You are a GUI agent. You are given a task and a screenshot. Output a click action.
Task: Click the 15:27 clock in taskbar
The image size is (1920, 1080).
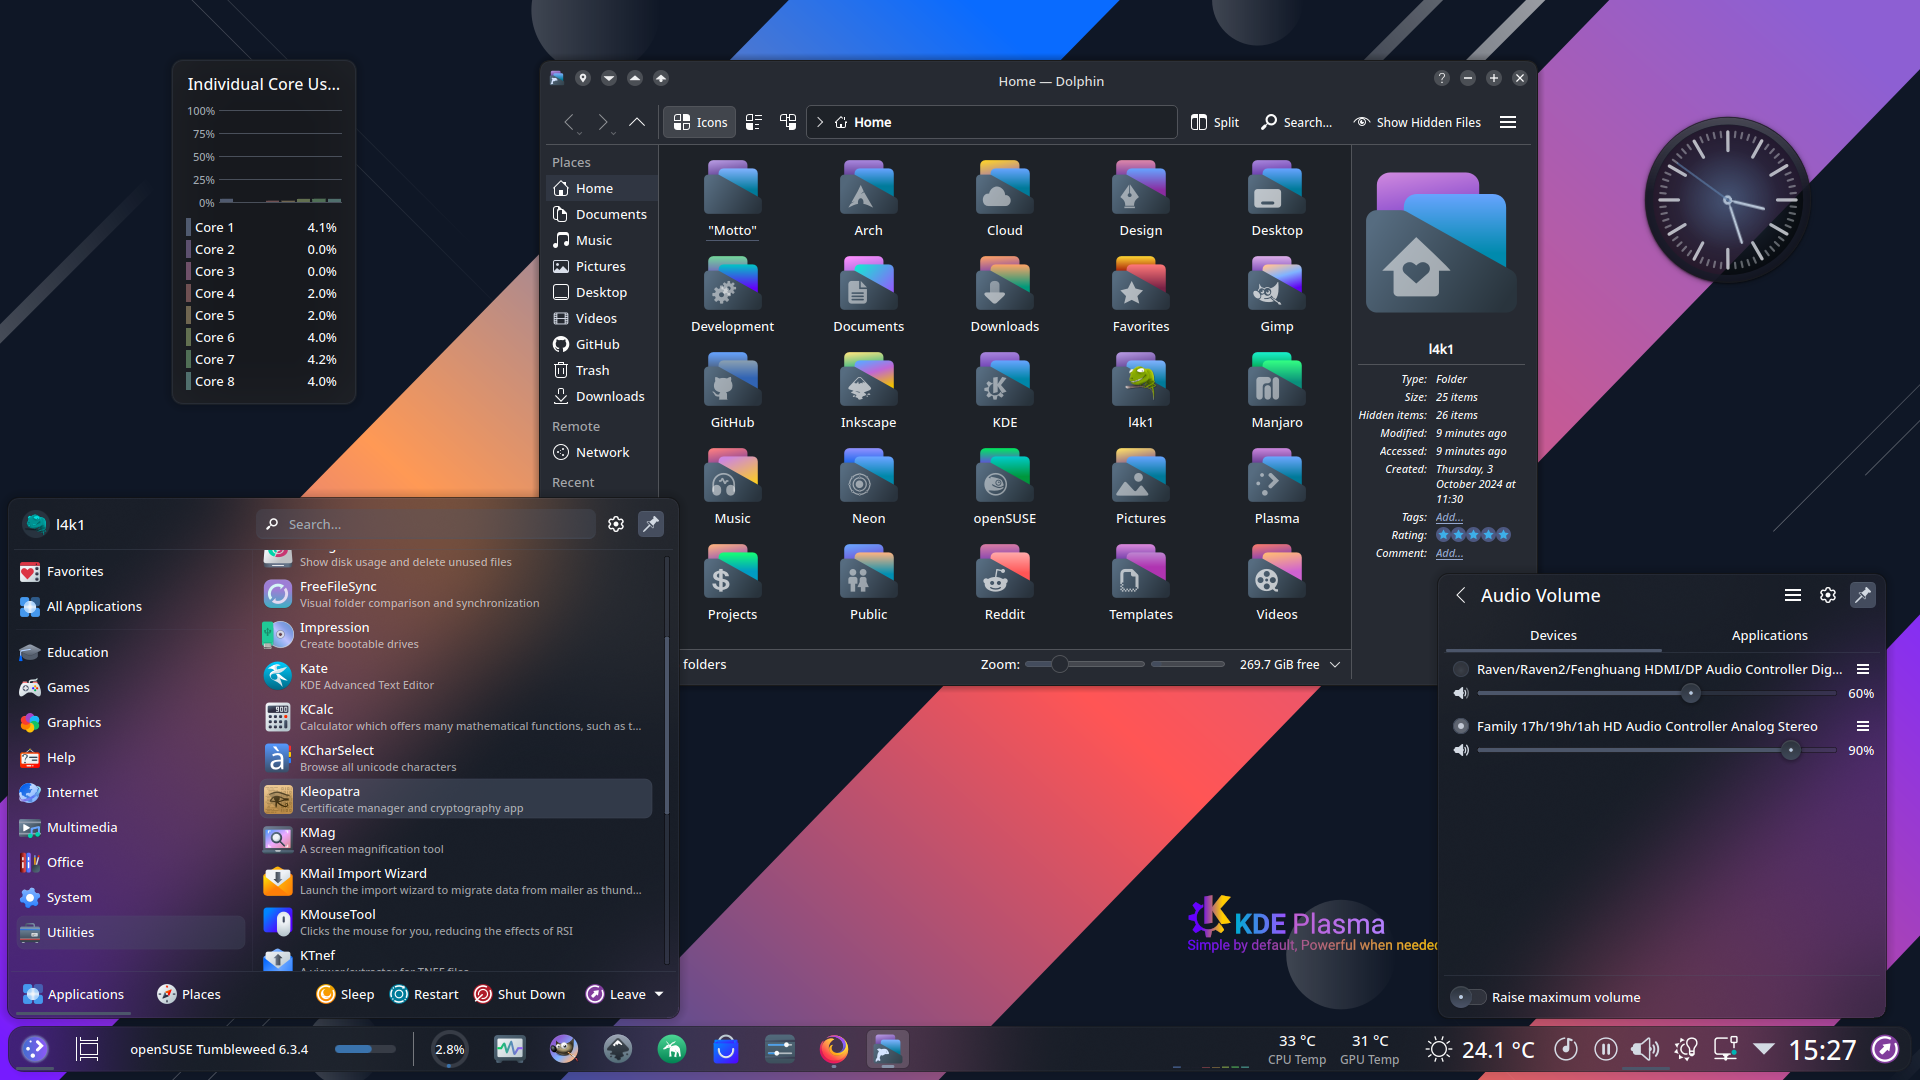[x=1822, y=1049]
